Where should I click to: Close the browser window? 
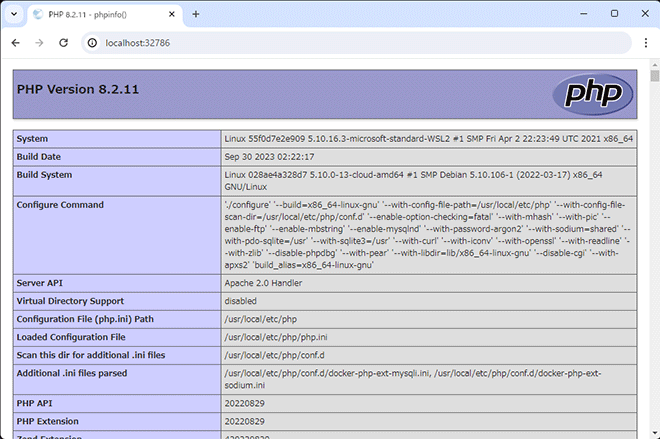point(645,14)
